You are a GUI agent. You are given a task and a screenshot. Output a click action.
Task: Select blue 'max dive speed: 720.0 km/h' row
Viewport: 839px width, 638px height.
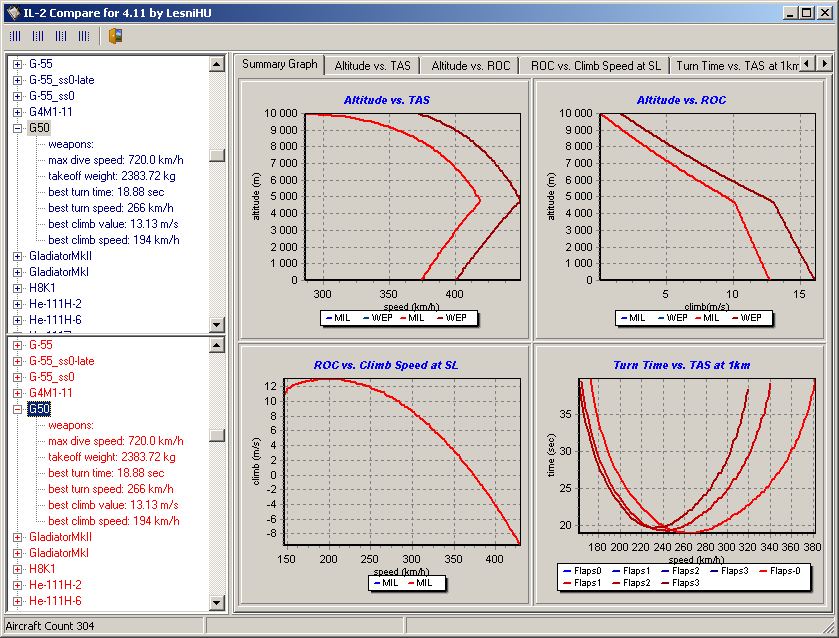tap(116, 161)
